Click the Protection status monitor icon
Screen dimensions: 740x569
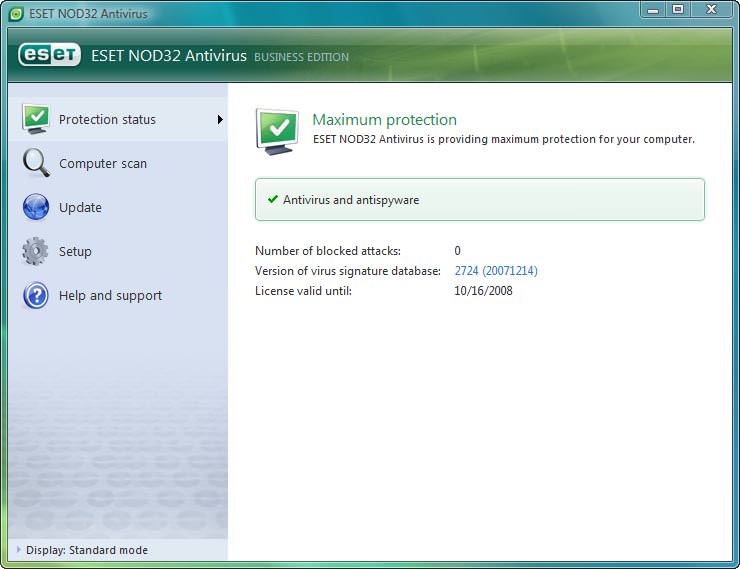tap(36, 119)
